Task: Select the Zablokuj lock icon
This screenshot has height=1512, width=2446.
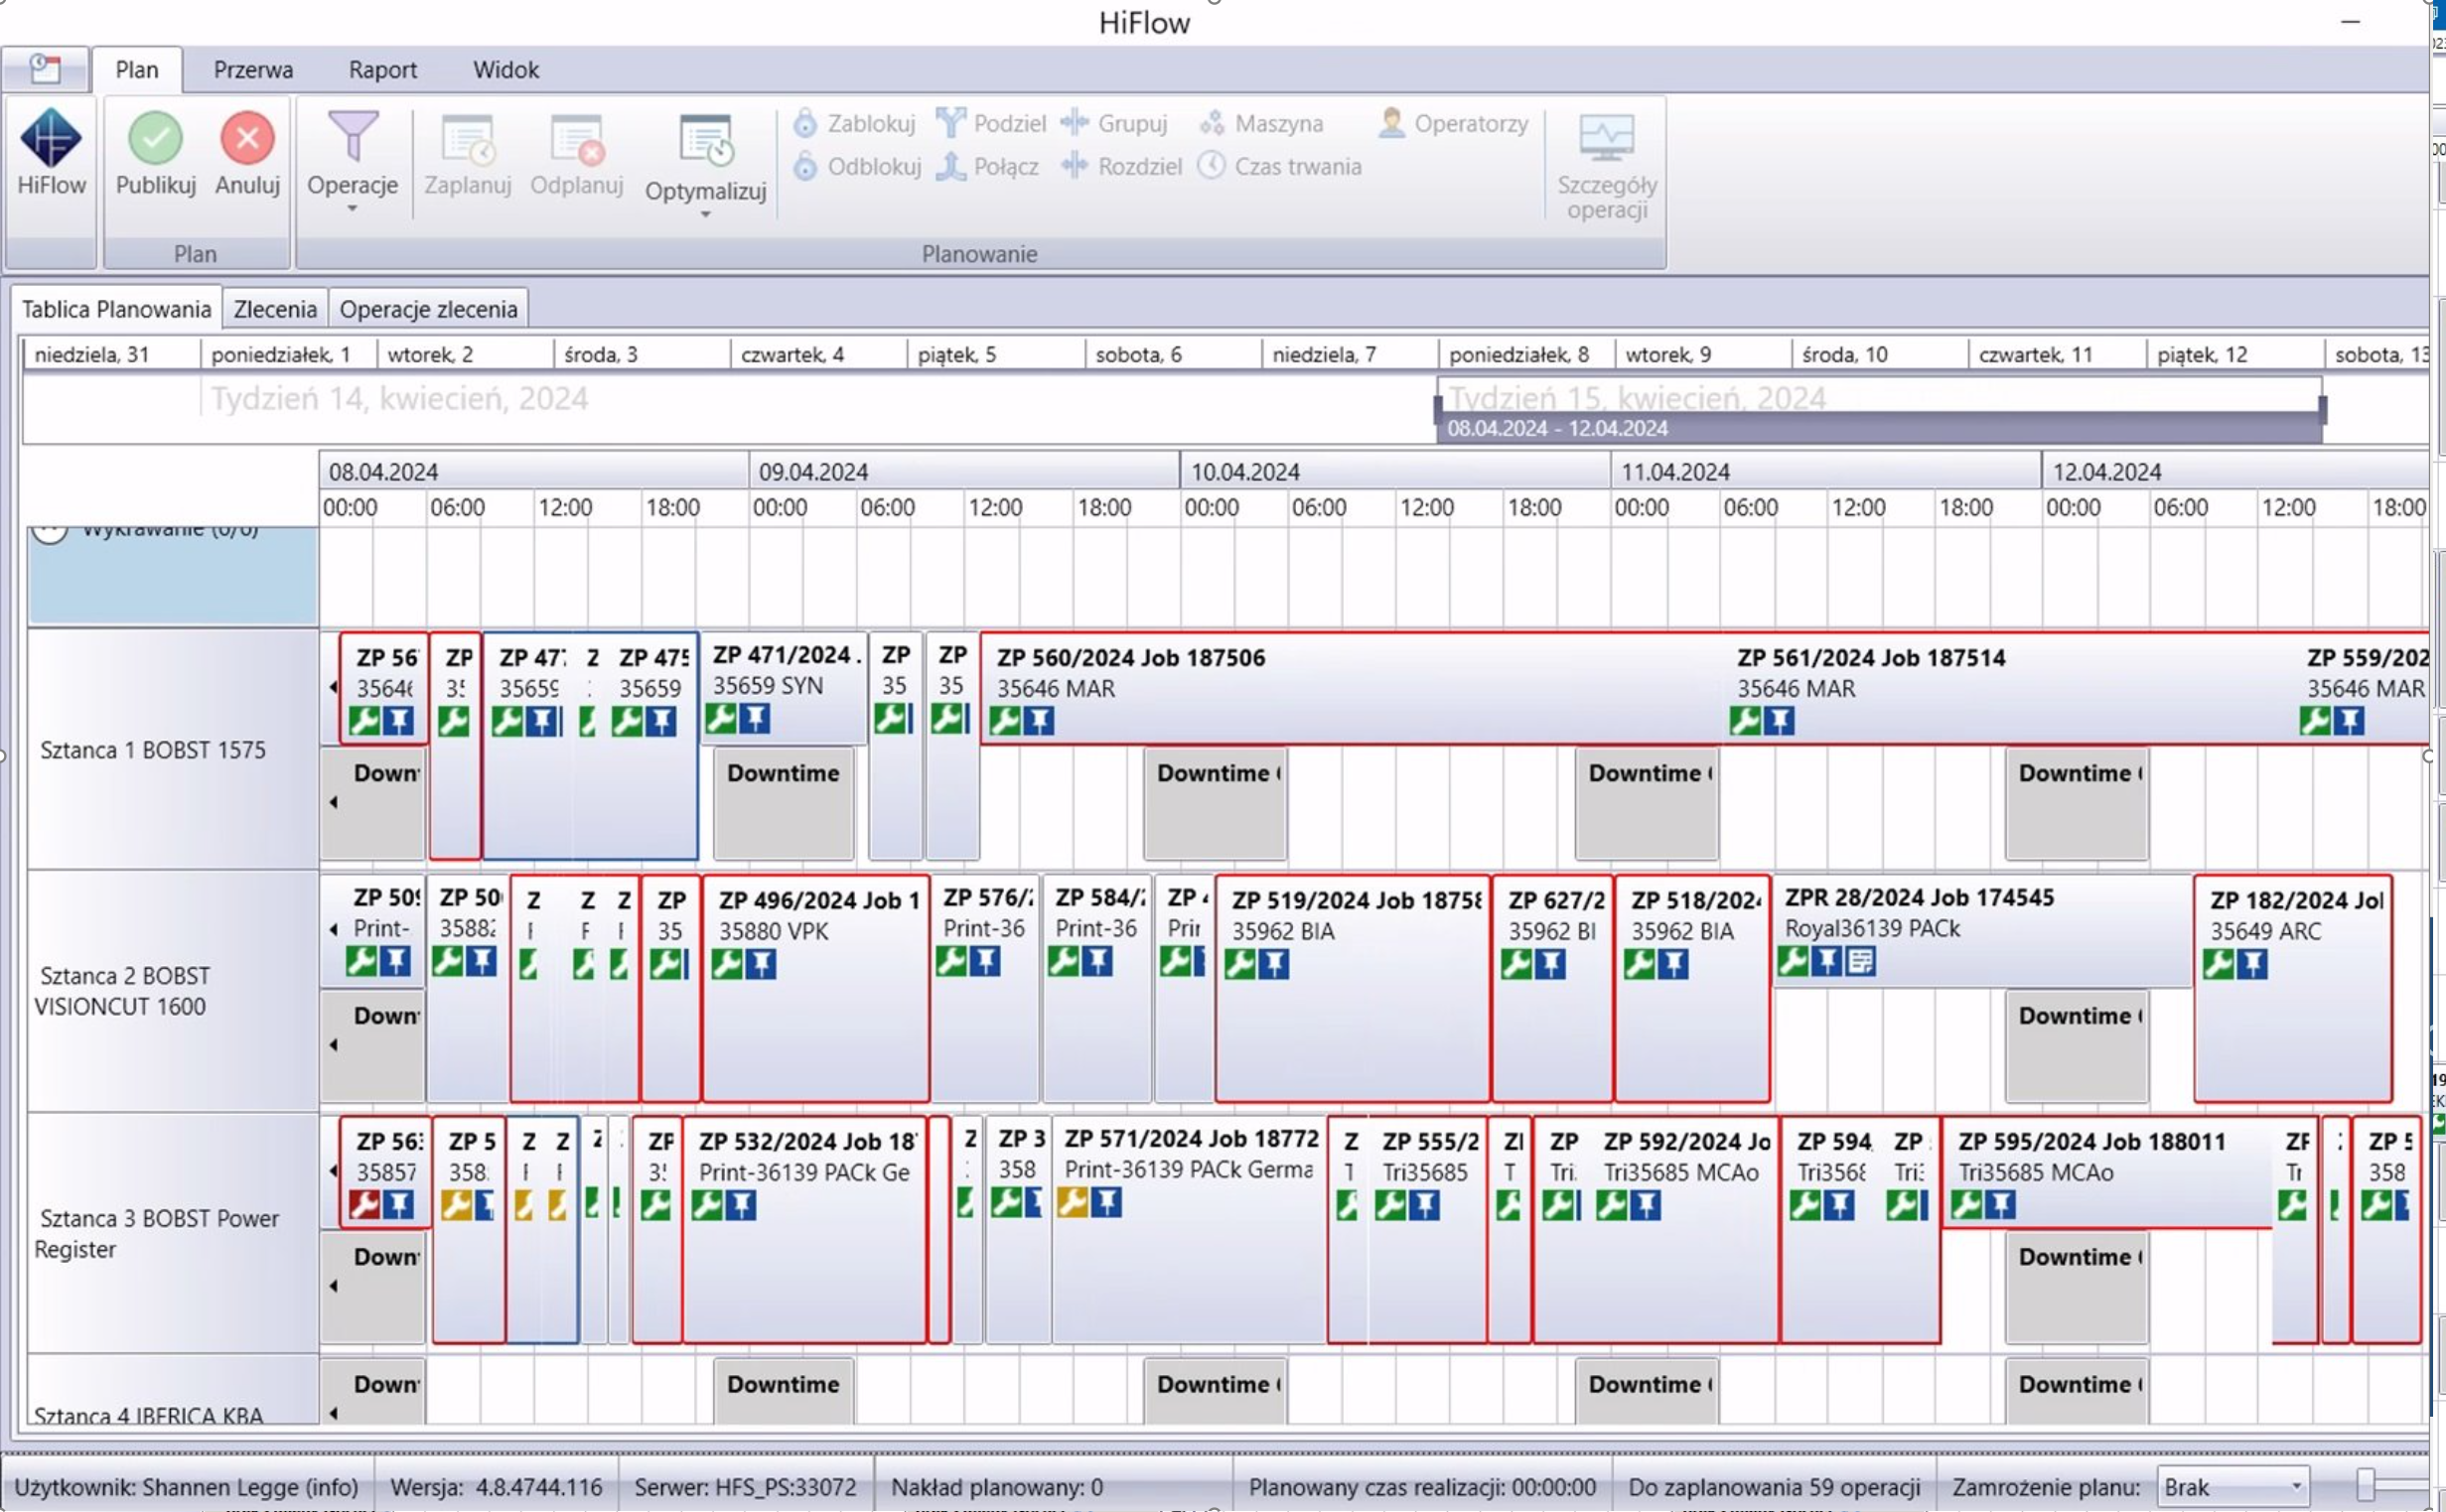Action: (806, 122)
